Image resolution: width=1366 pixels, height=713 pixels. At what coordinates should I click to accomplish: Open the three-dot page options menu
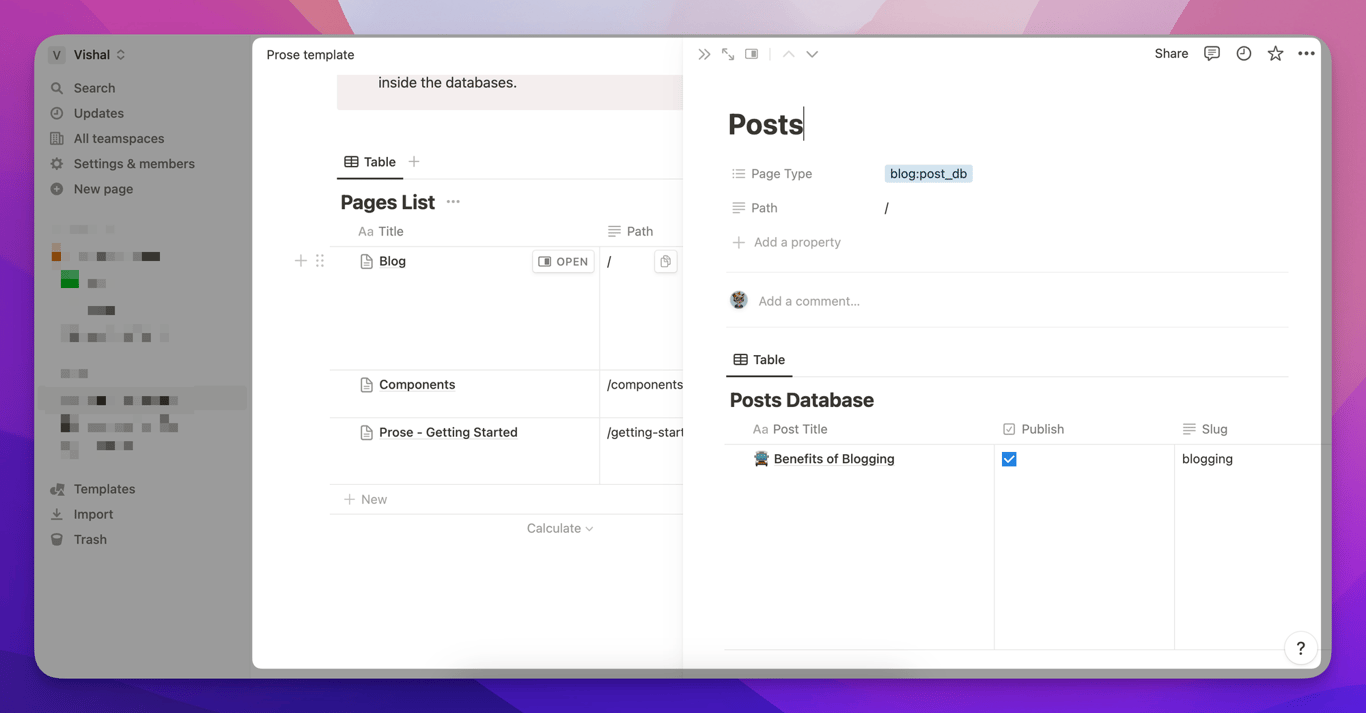point(1306,54)
